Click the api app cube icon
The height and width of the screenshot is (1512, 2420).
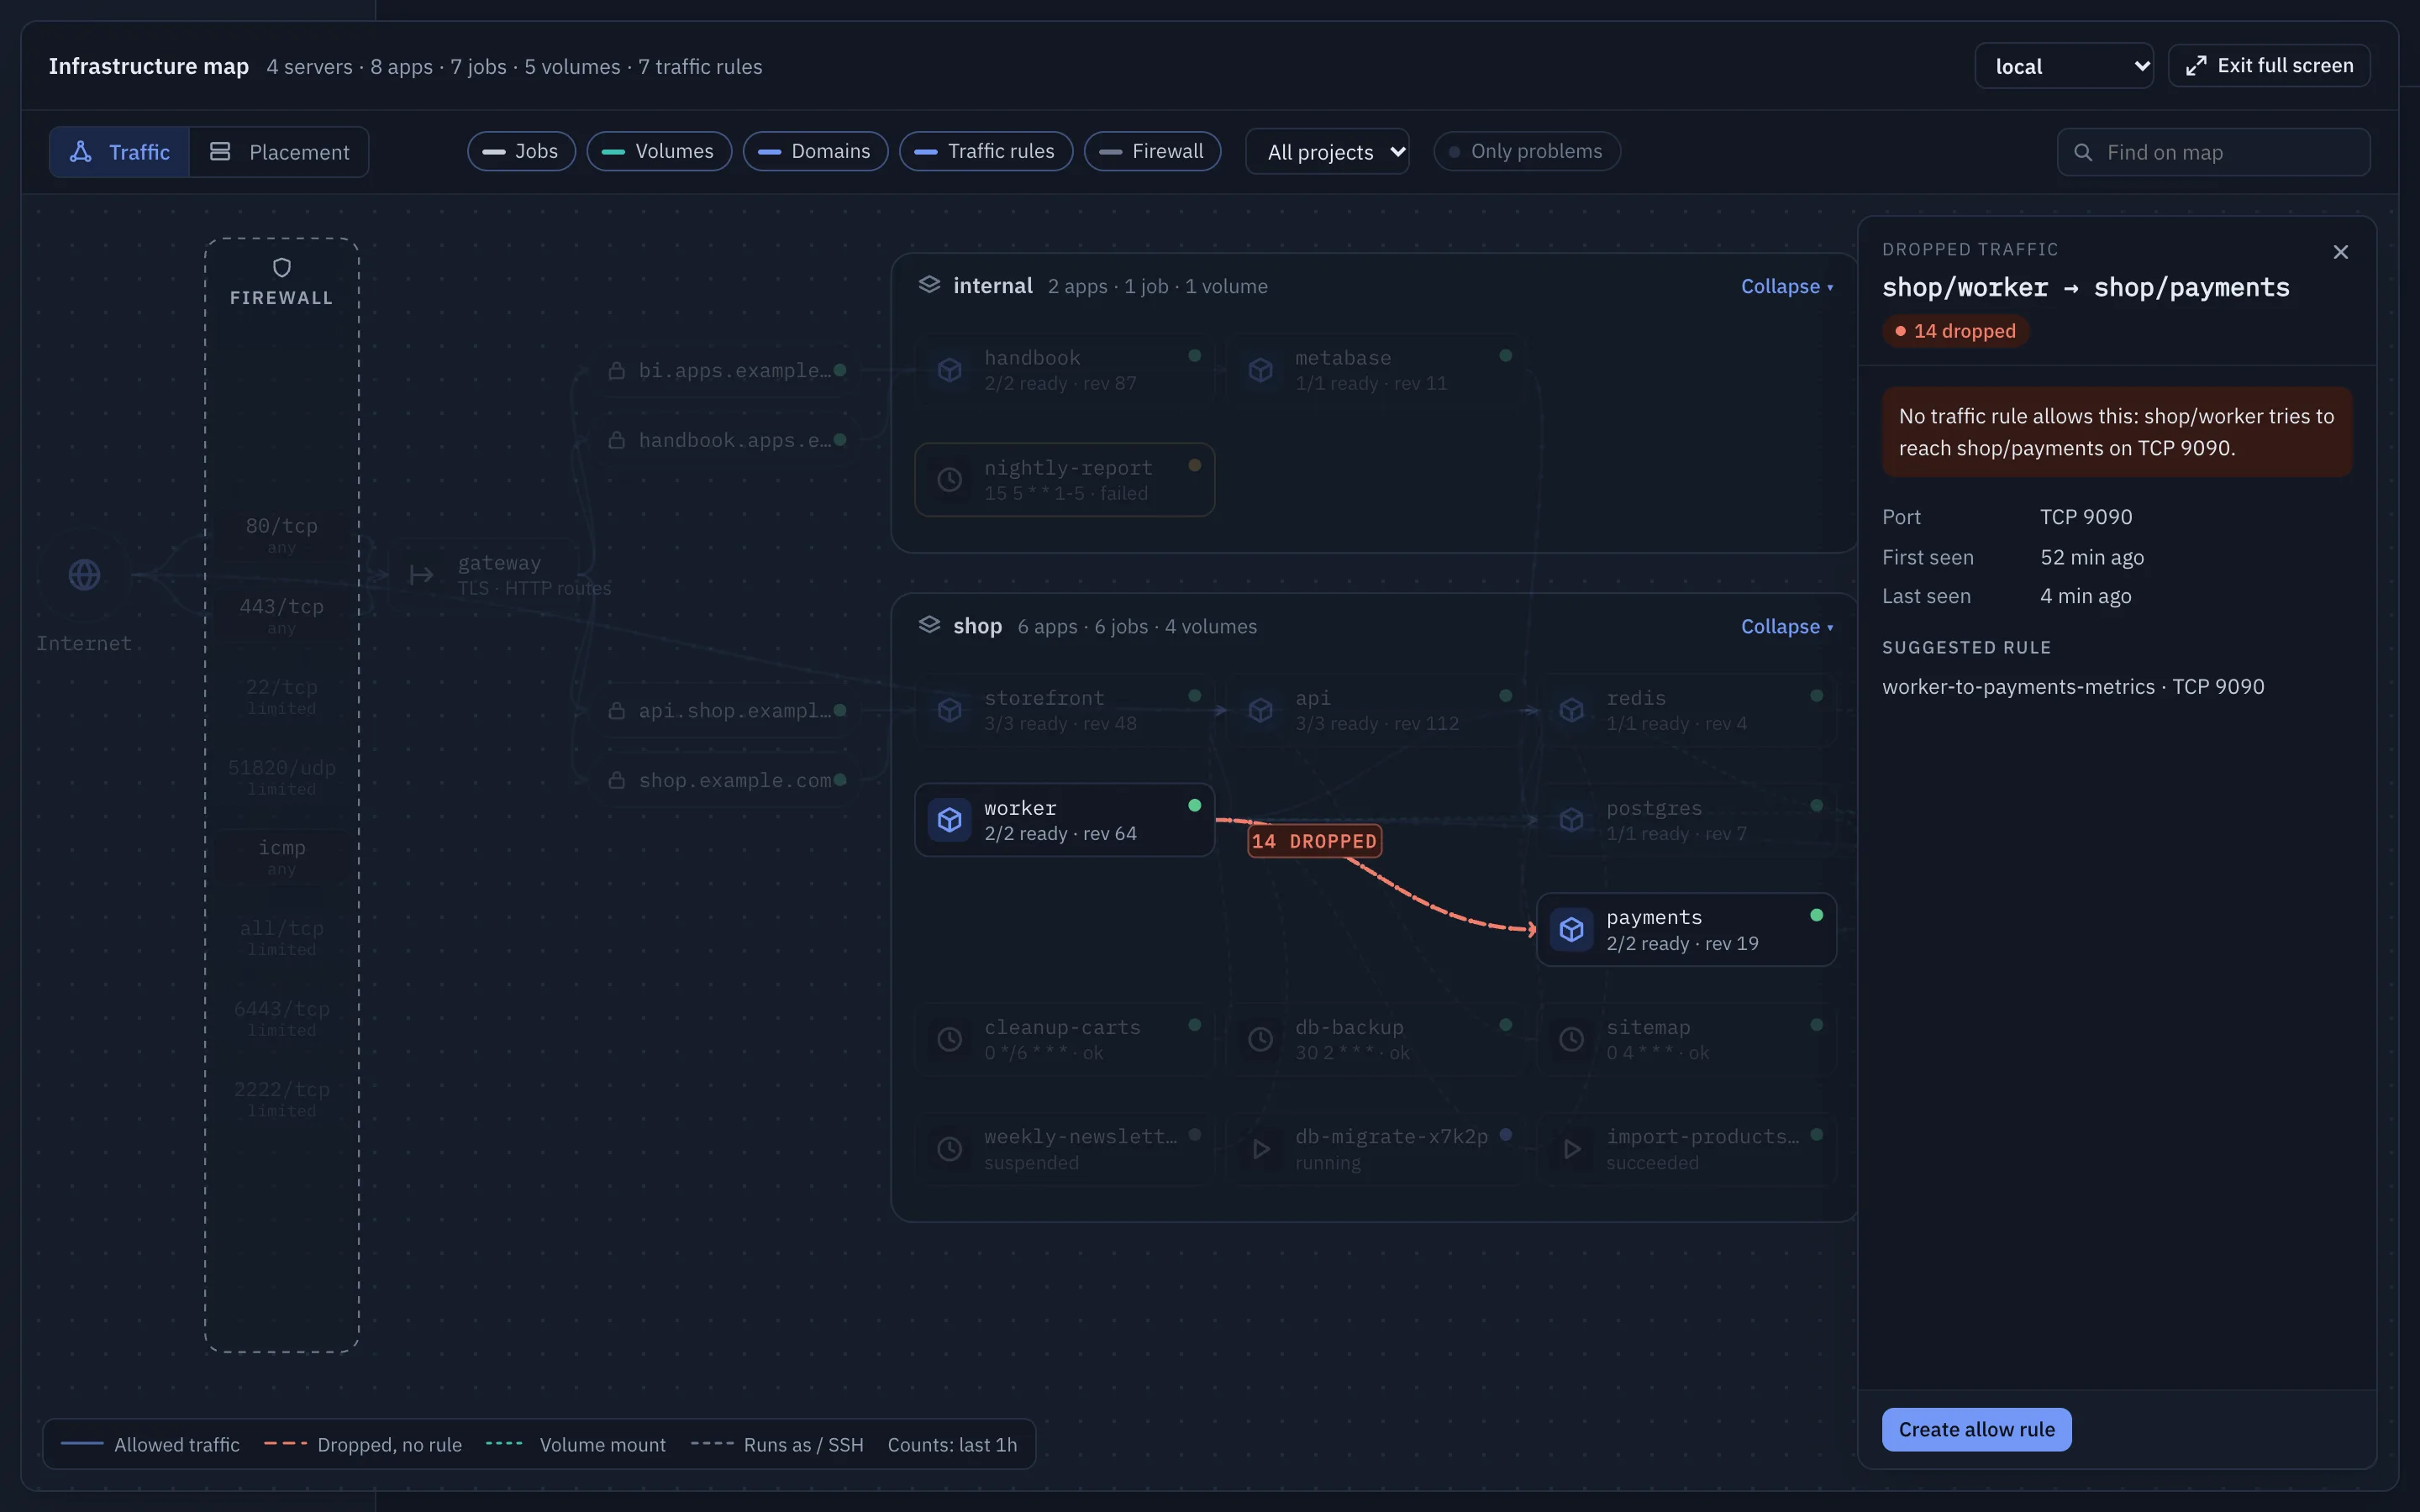(x=1260, y=710)
